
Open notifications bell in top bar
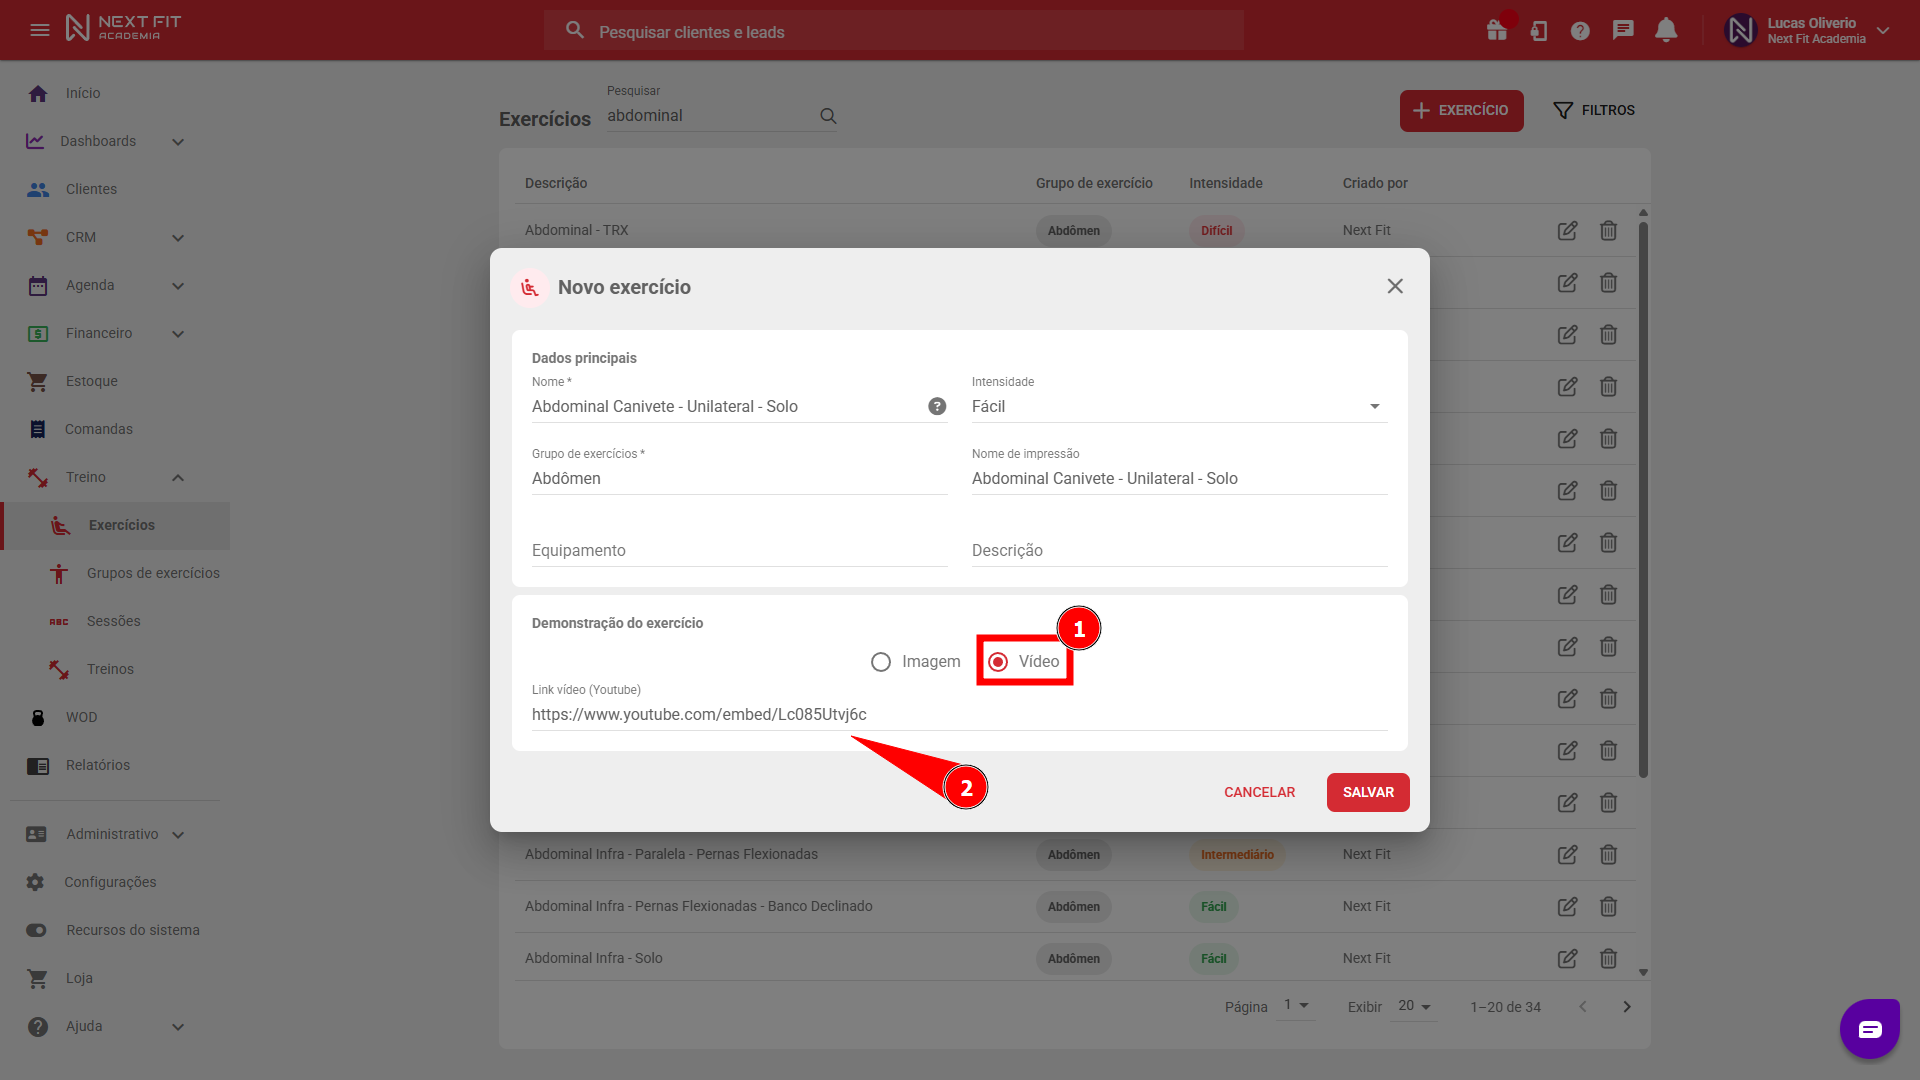click(x=1666, y=31)
